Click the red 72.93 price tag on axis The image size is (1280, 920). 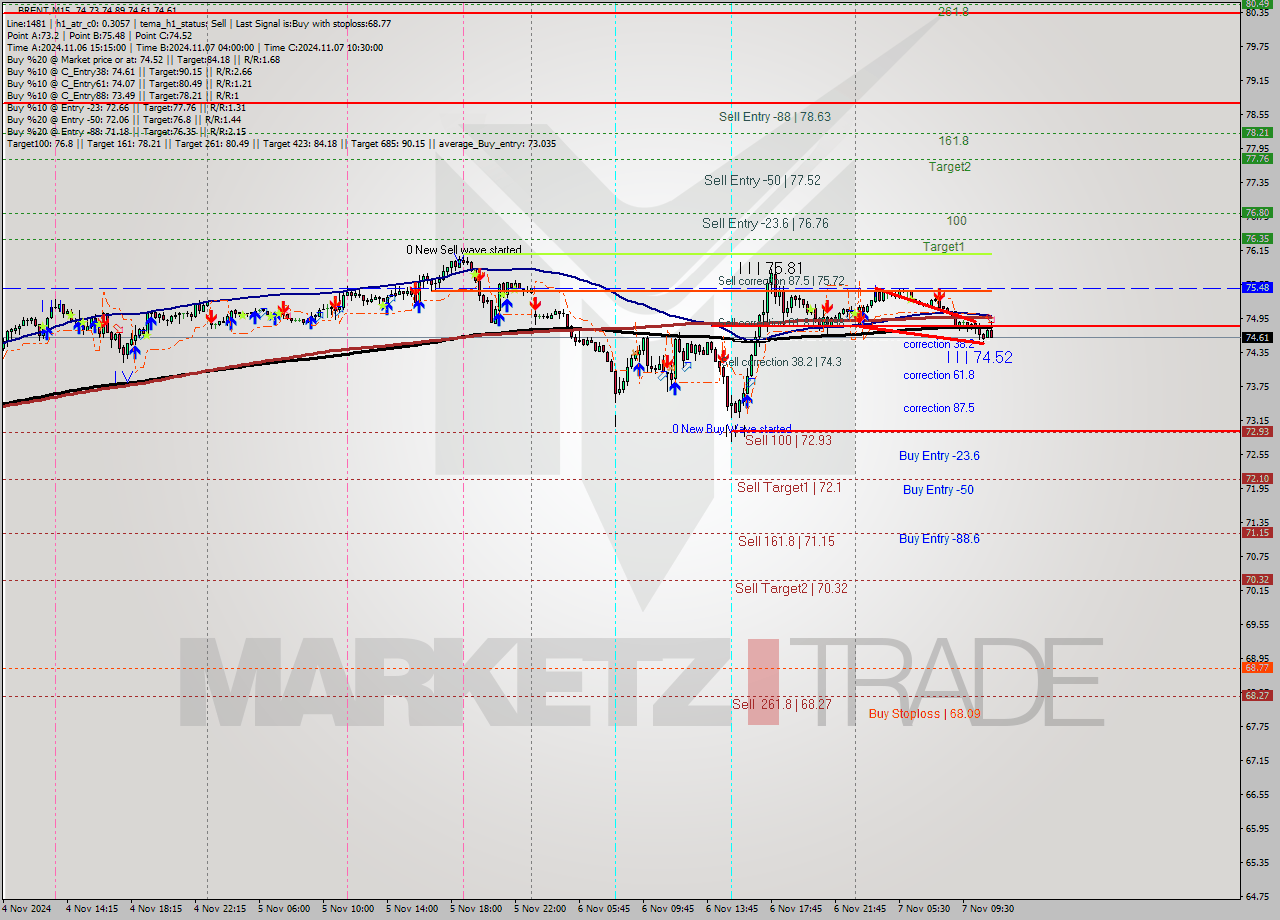1257,431
